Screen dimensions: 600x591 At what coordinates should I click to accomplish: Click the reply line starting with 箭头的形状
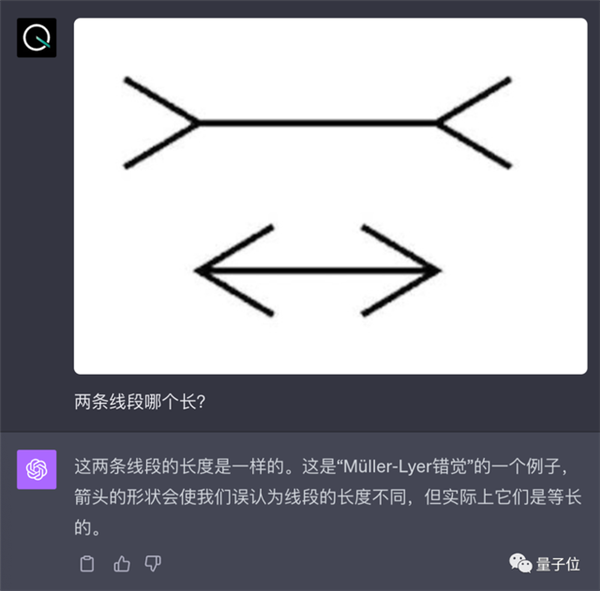[x=328, y=497]
